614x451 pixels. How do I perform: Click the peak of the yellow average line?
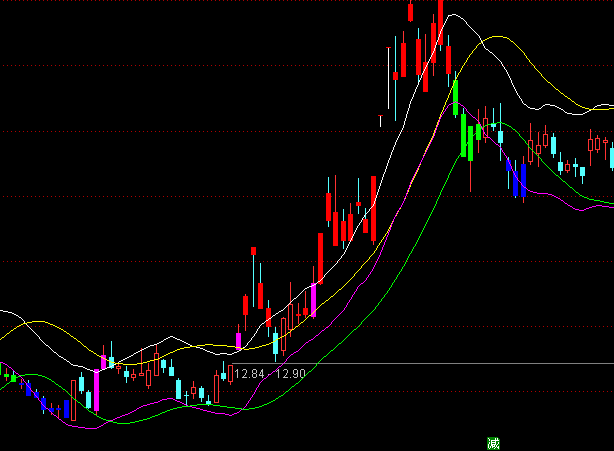495,38
